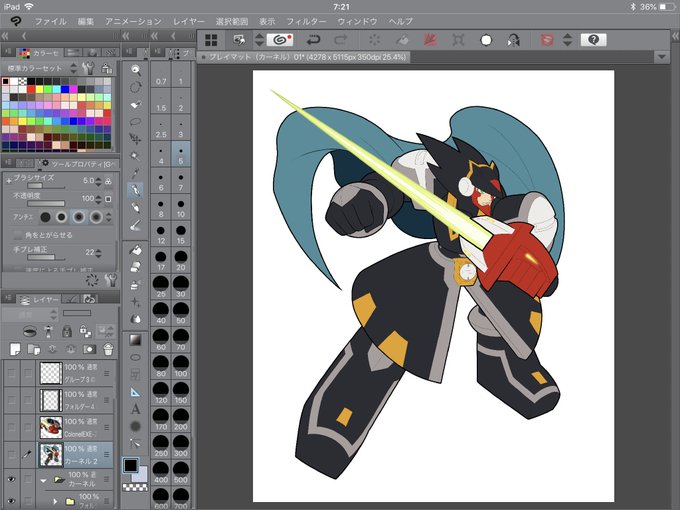This screenshot has width=680, height=510.
Task: Expand right palette dock double chevron
Action: pyautogui.click(x=675, y=37)
